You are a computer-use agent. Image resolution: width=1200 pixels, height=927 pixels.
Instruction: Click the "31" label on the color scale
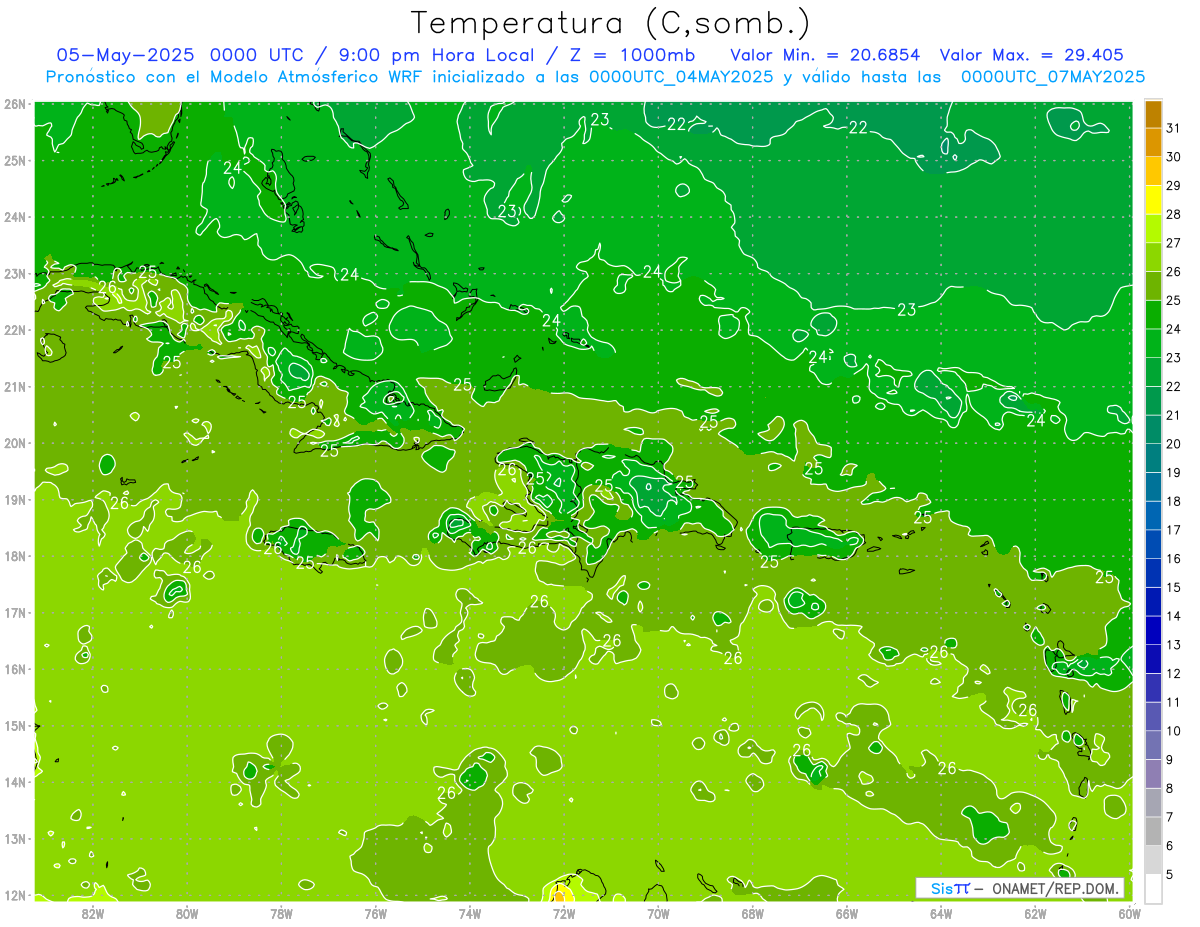coord(1173,128)
